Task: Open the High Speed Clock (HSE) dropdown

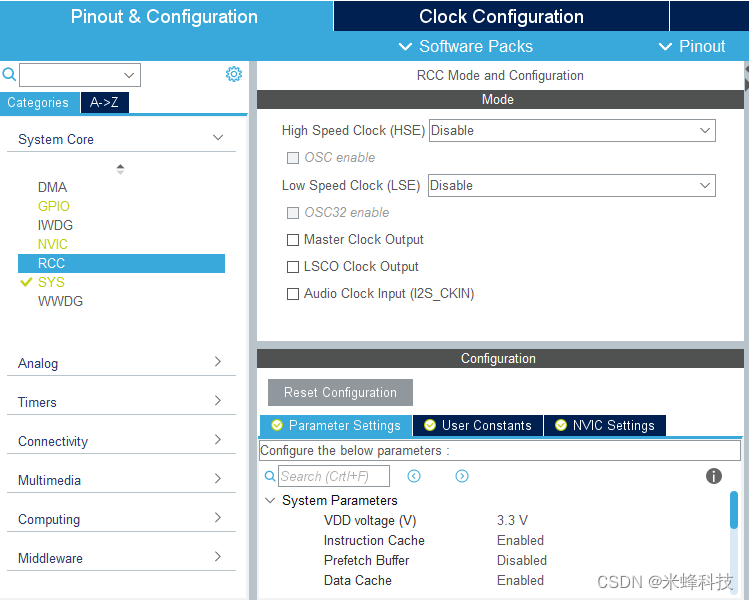Action: 572,130
